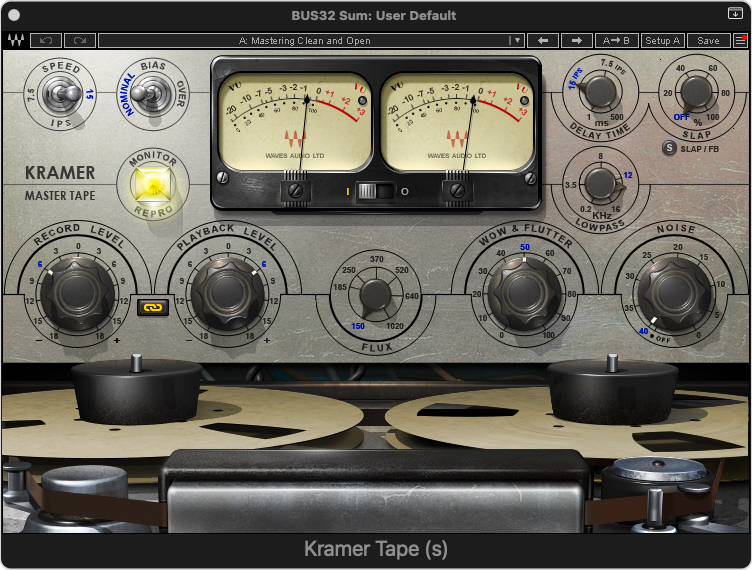752x570 pixels.
Task: Load the next preset with right arrow
Action: (x=576, y=41)
